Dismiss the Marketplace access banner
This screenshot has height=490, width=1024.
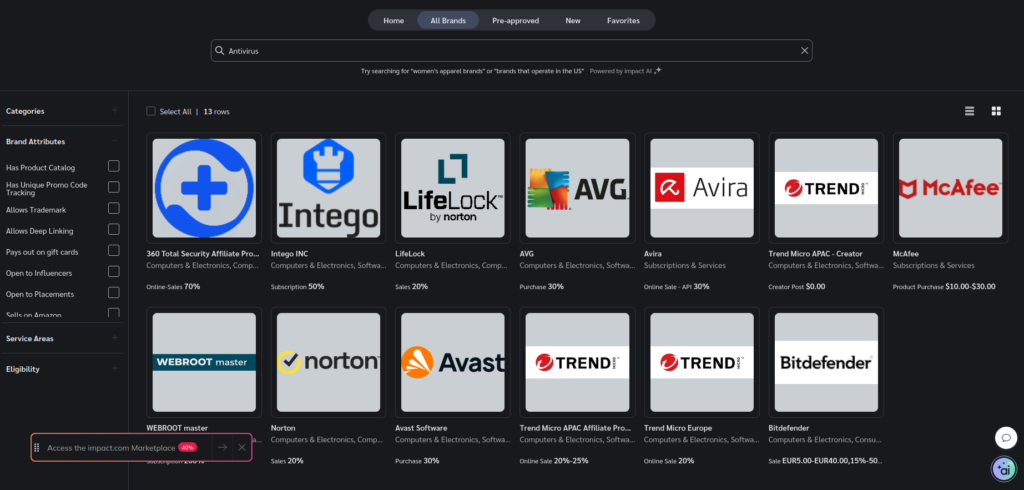point(242,448)
